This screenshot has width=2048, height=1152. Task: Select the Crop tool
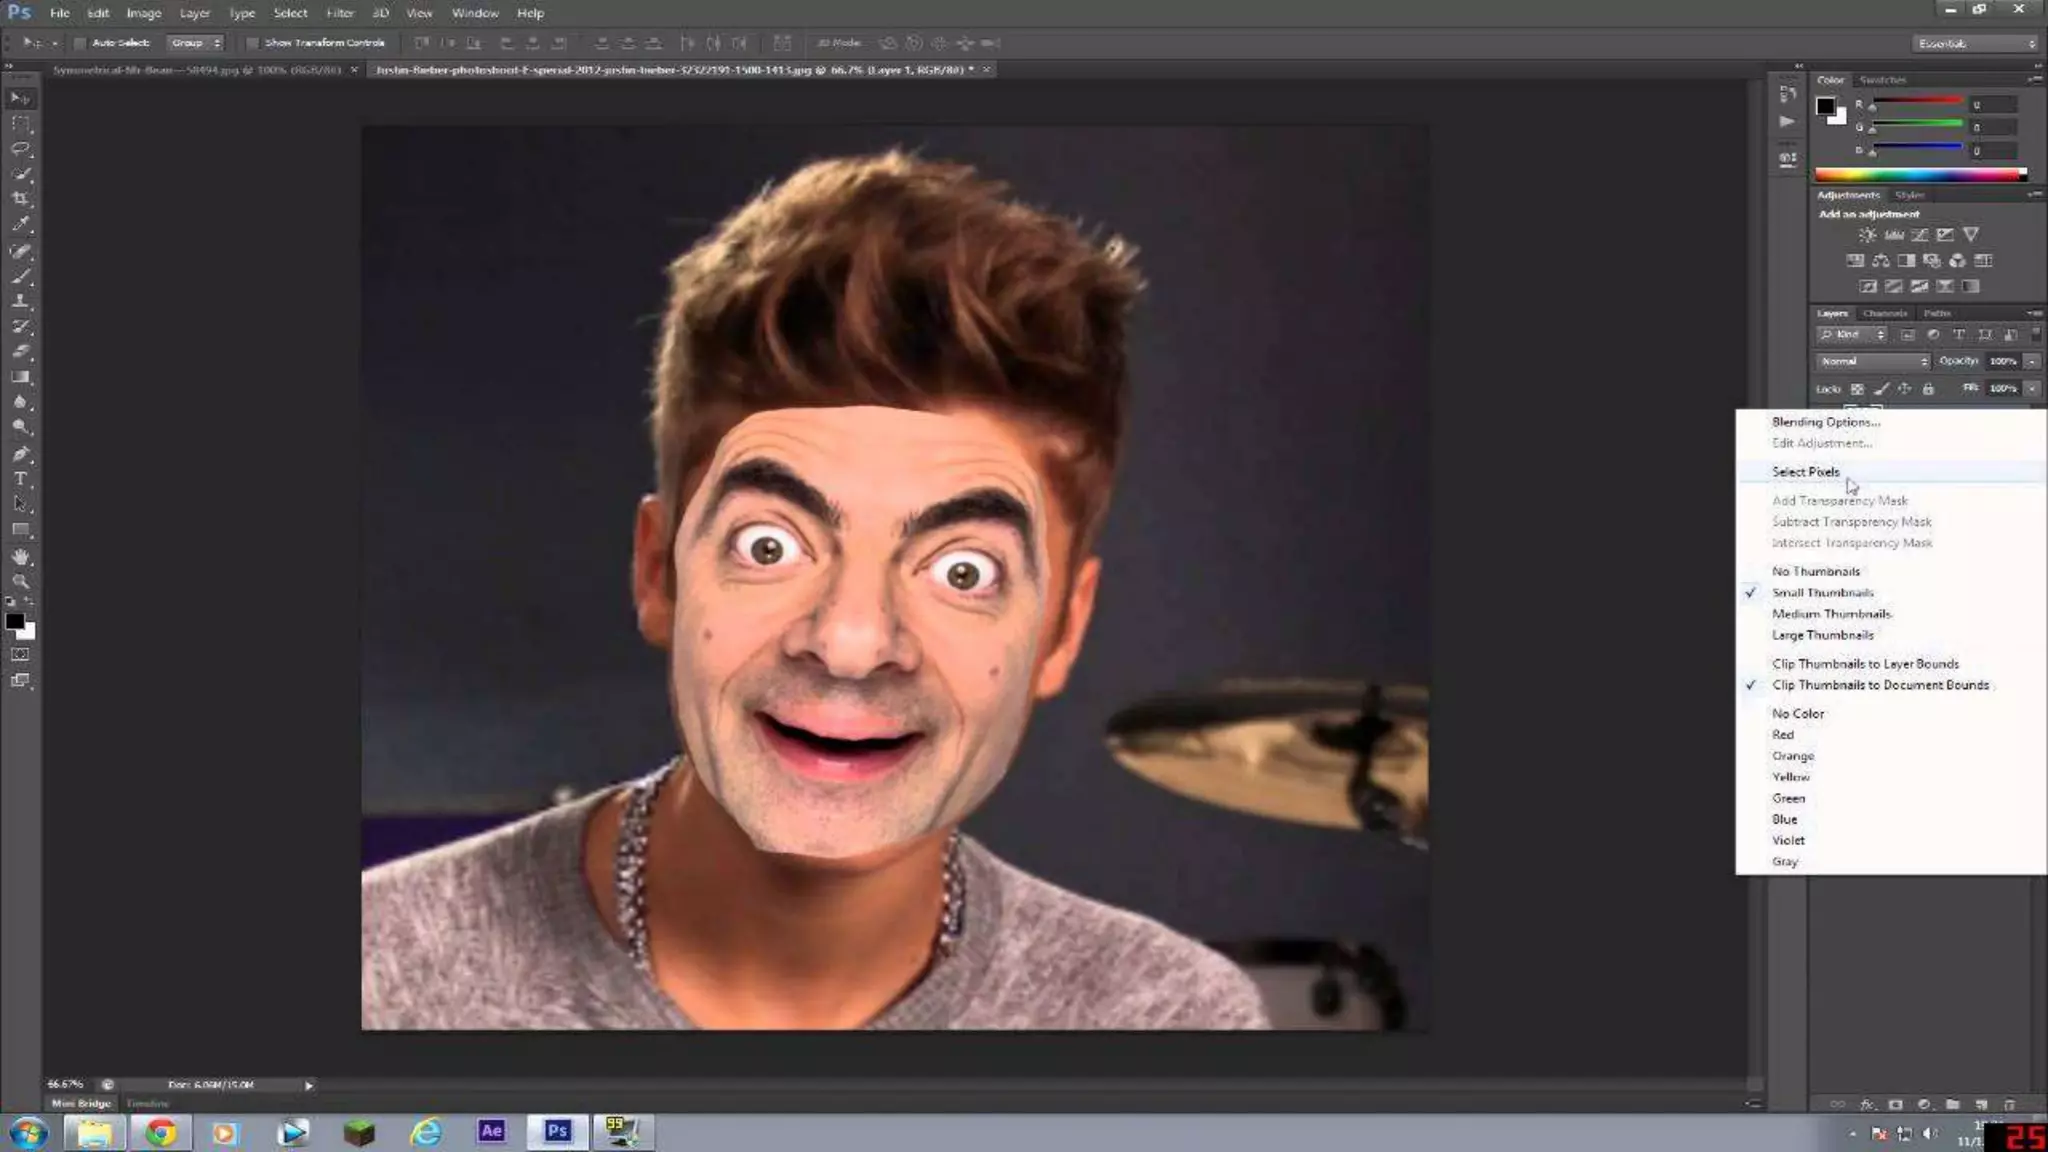coord(21,199)
